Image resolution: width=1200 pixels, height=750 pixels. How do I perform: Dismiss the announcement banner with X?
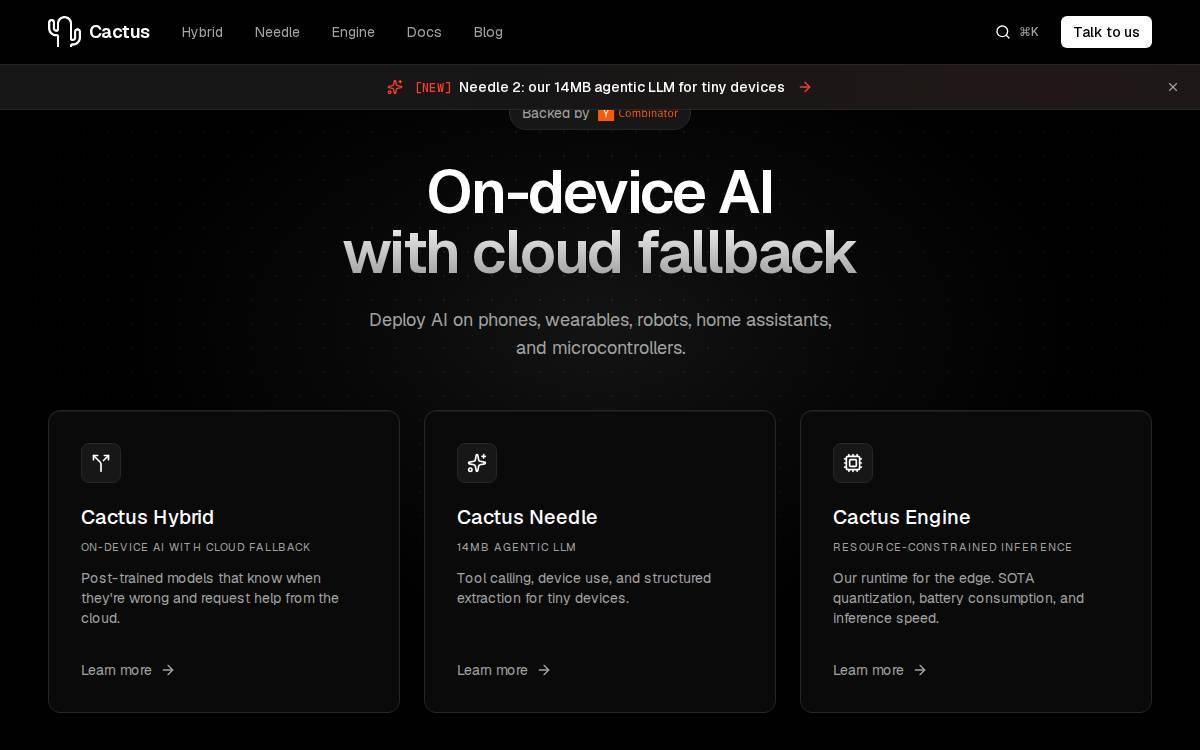1173,87
